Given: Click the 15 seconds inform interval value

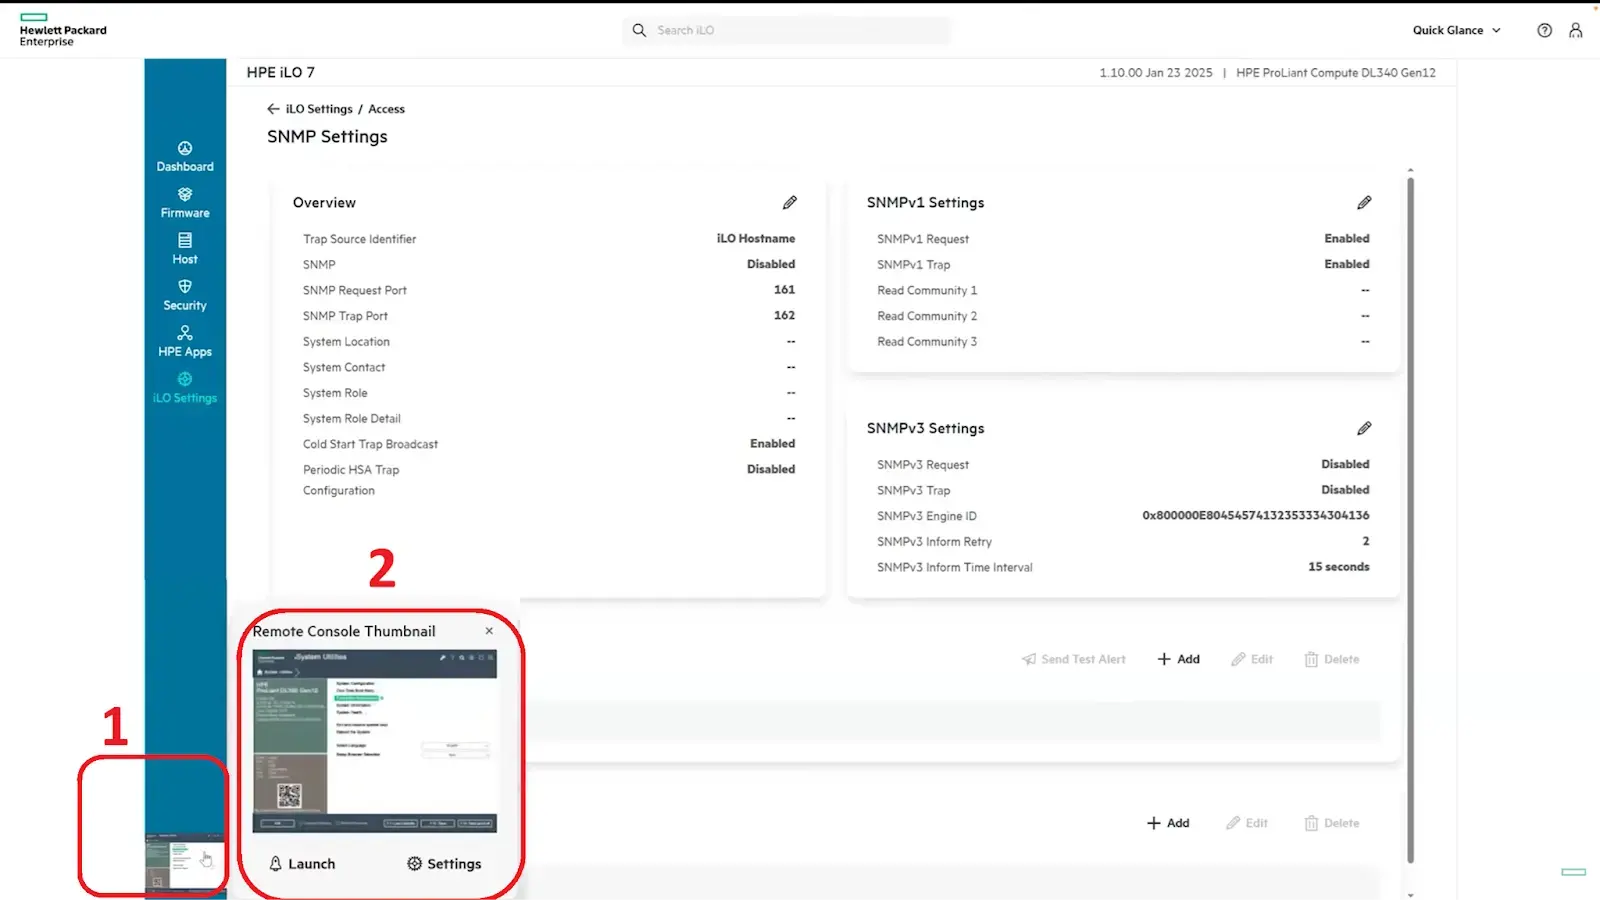Looking at the screenshot, I should click(x=1339, y=566).
